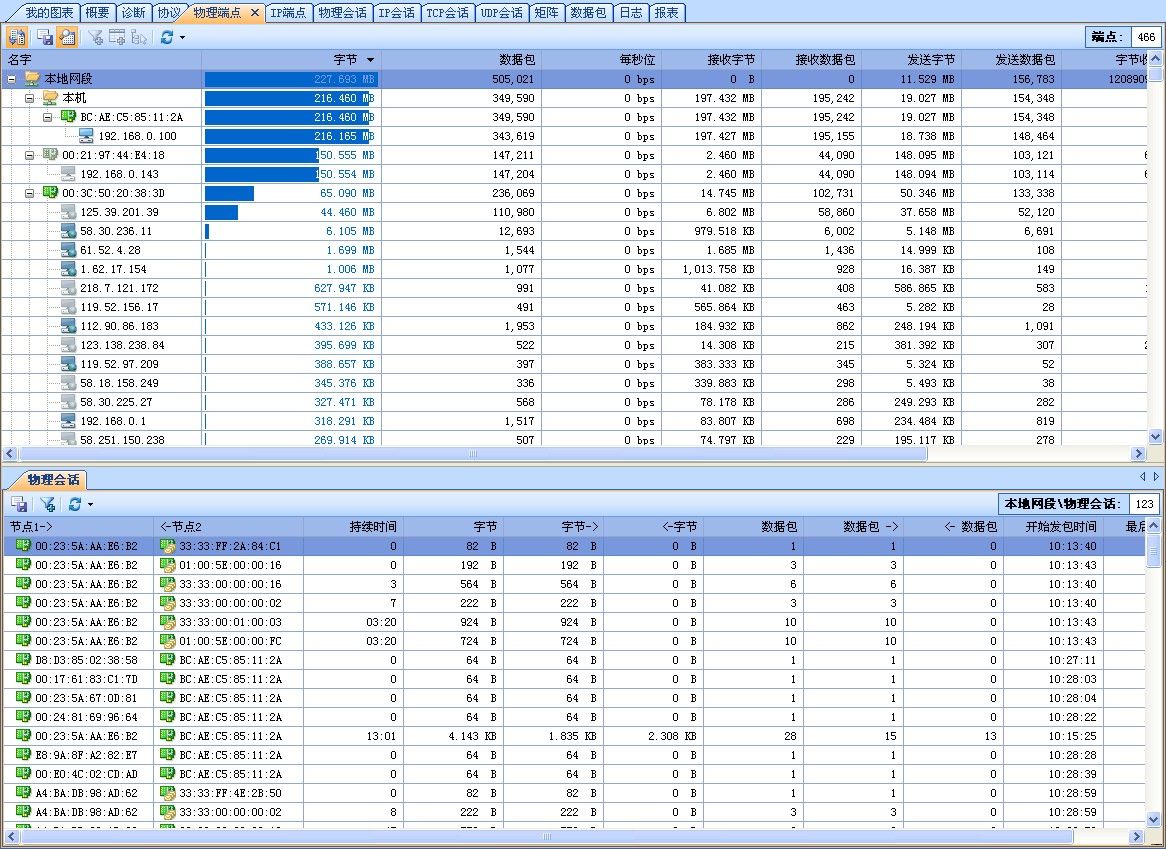This screenshot has width=1166, height=849.
Task: Click the refresh icon in the 物理会话 panel toolbar
Action: [x=73, y=503]
